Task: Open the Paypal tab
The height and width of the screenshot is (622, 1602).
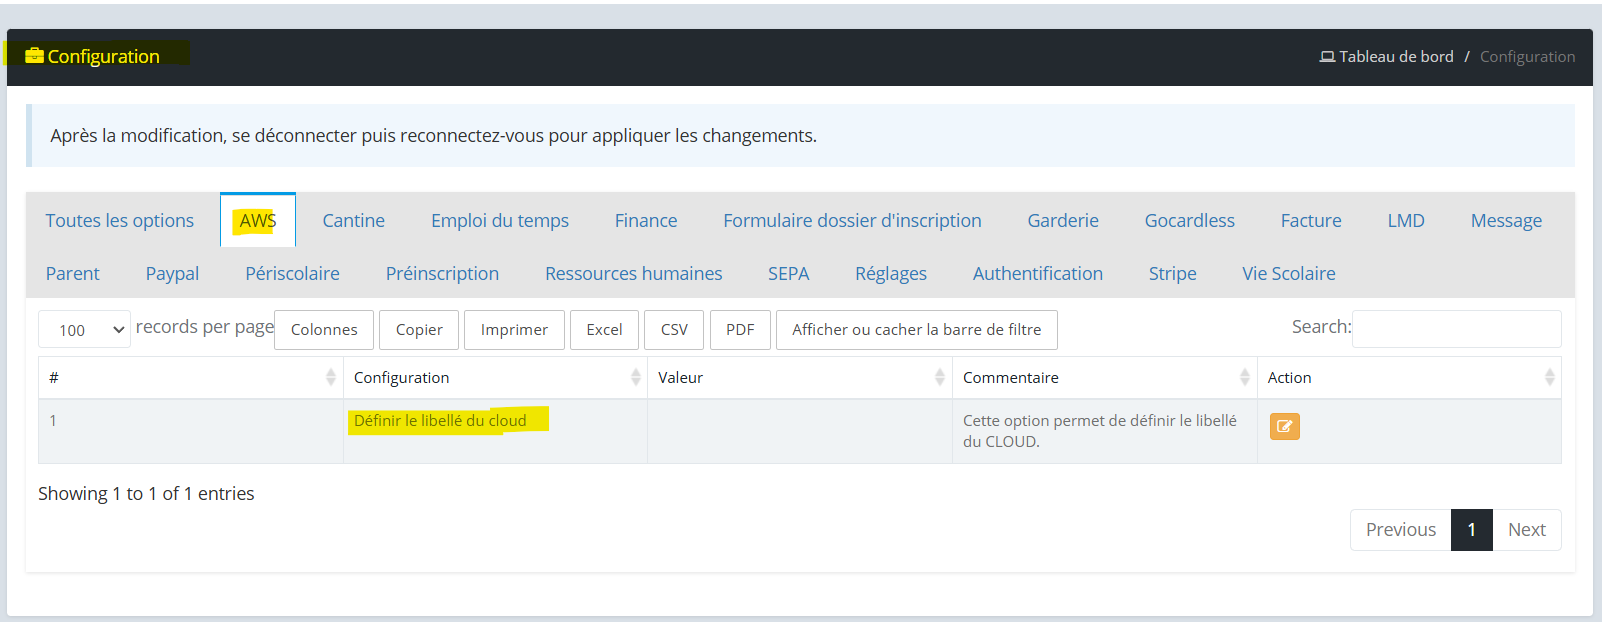Action: [172, 273]
